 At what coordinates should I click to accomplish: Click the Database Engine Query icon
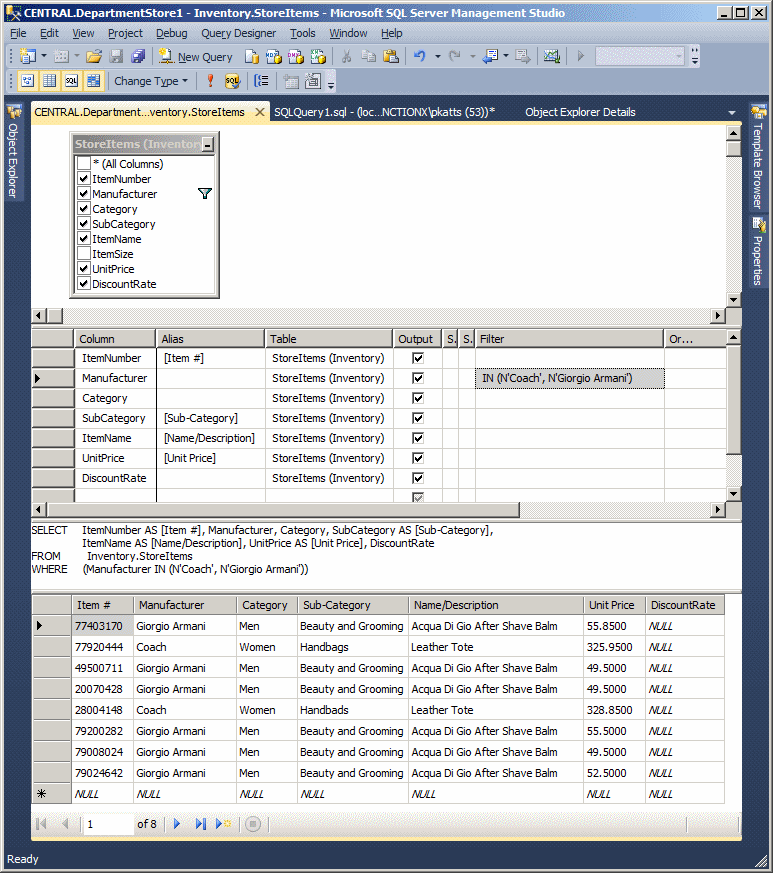pos(252,56)
